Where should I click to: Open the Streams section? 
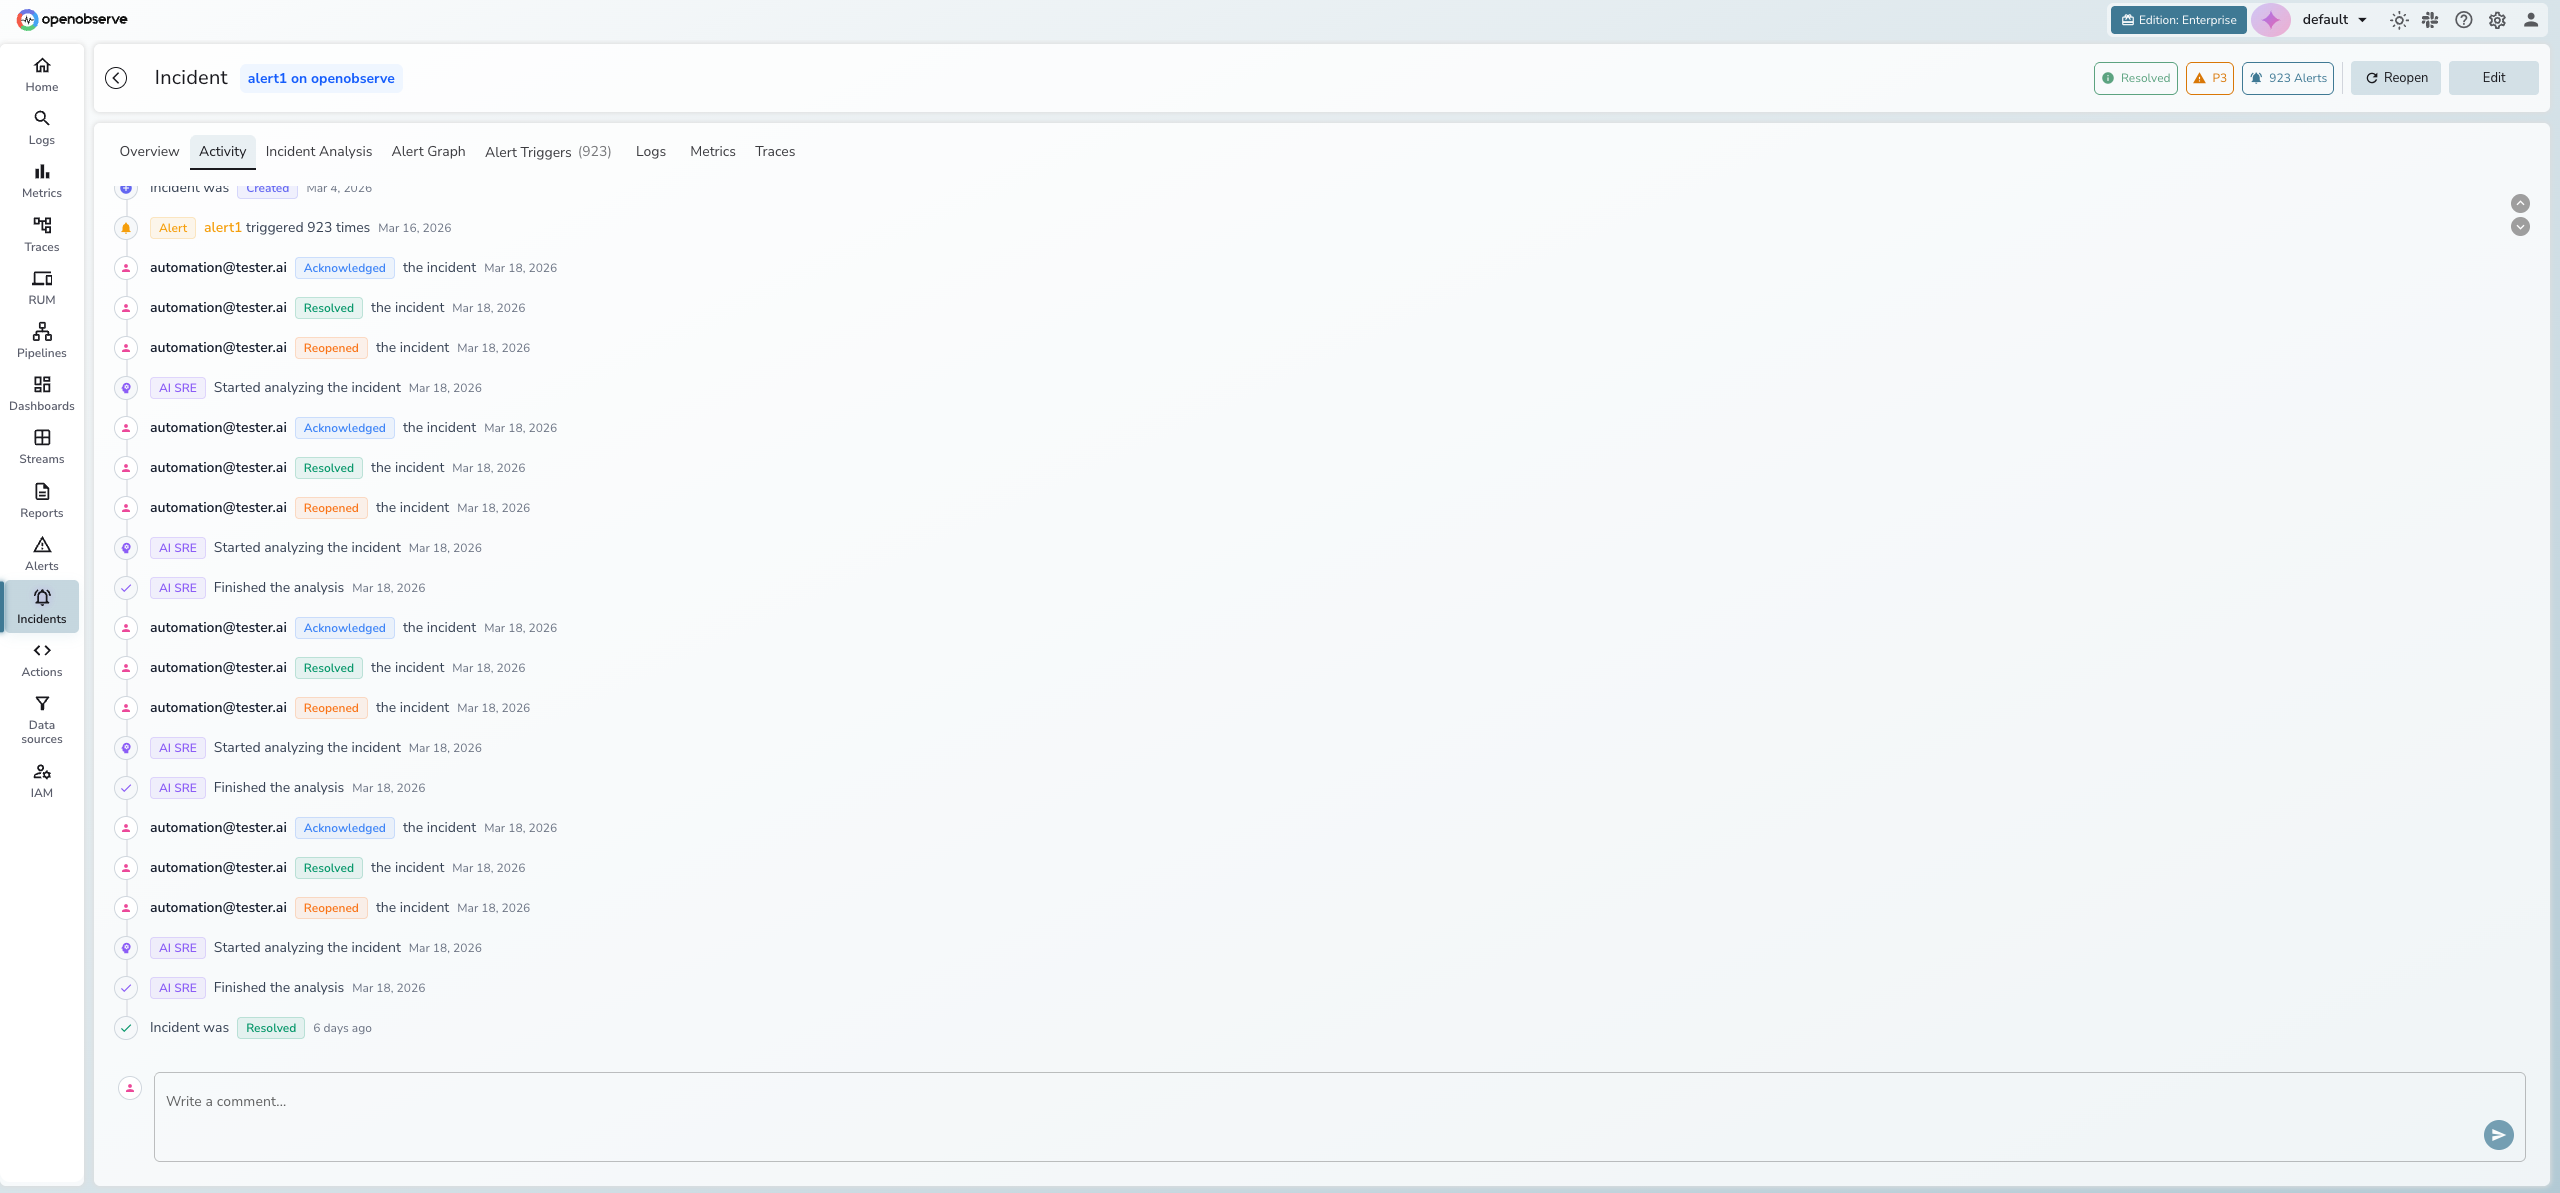41,446
